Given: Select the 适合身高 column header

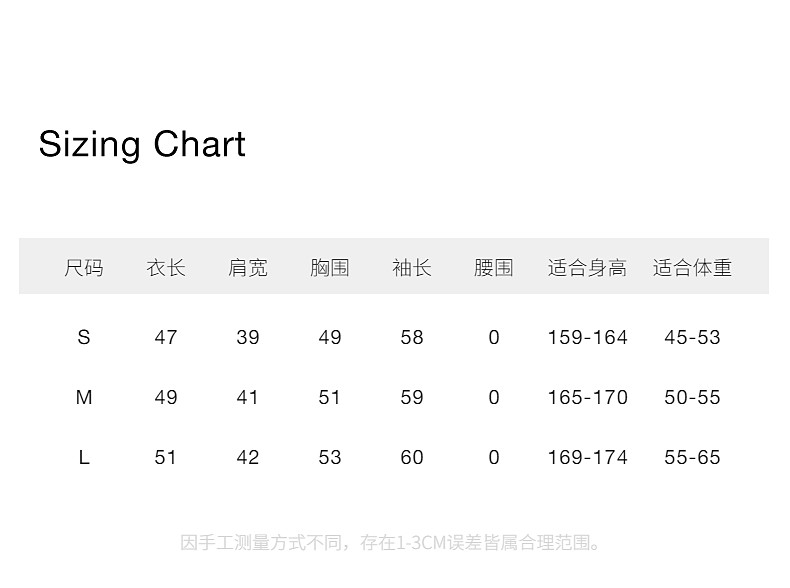Looking at the screenshot, I should [x=587, y=268].
